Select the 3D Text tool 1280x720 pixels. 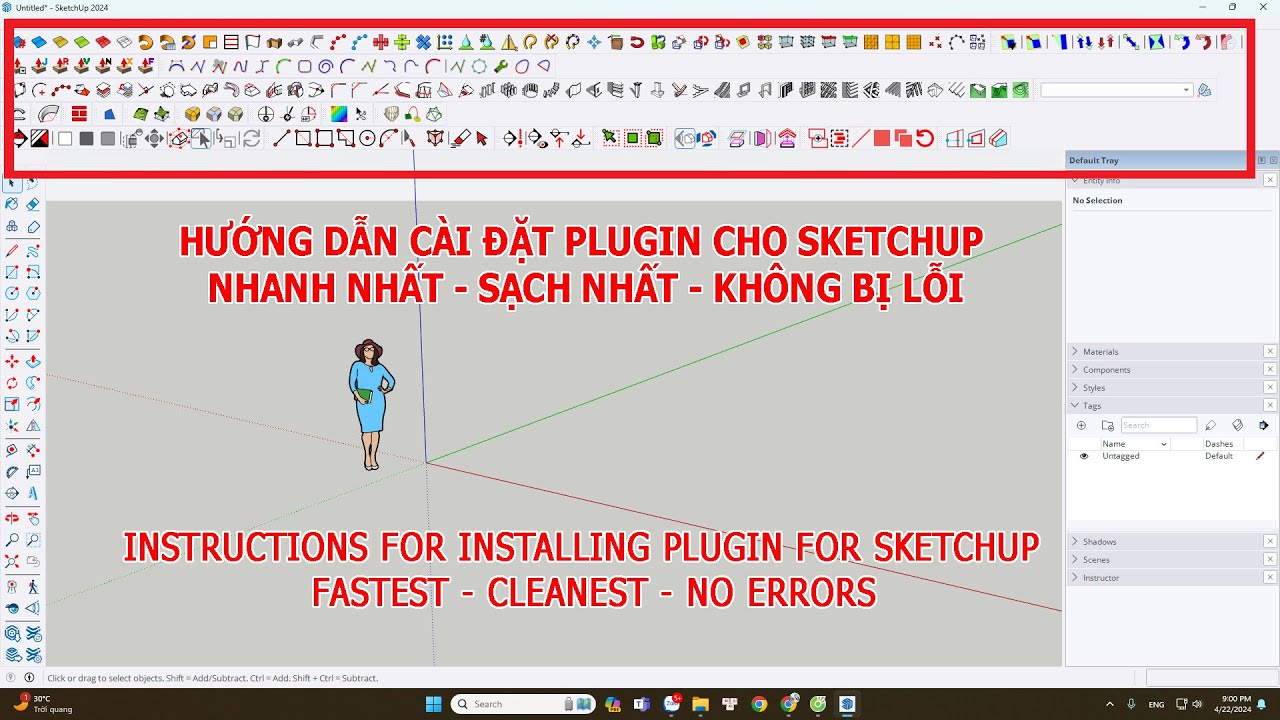33,493
